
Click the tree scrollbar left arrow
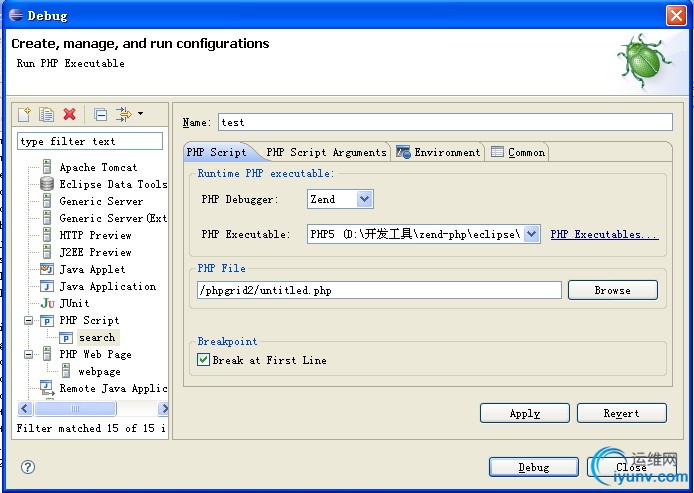25,408
